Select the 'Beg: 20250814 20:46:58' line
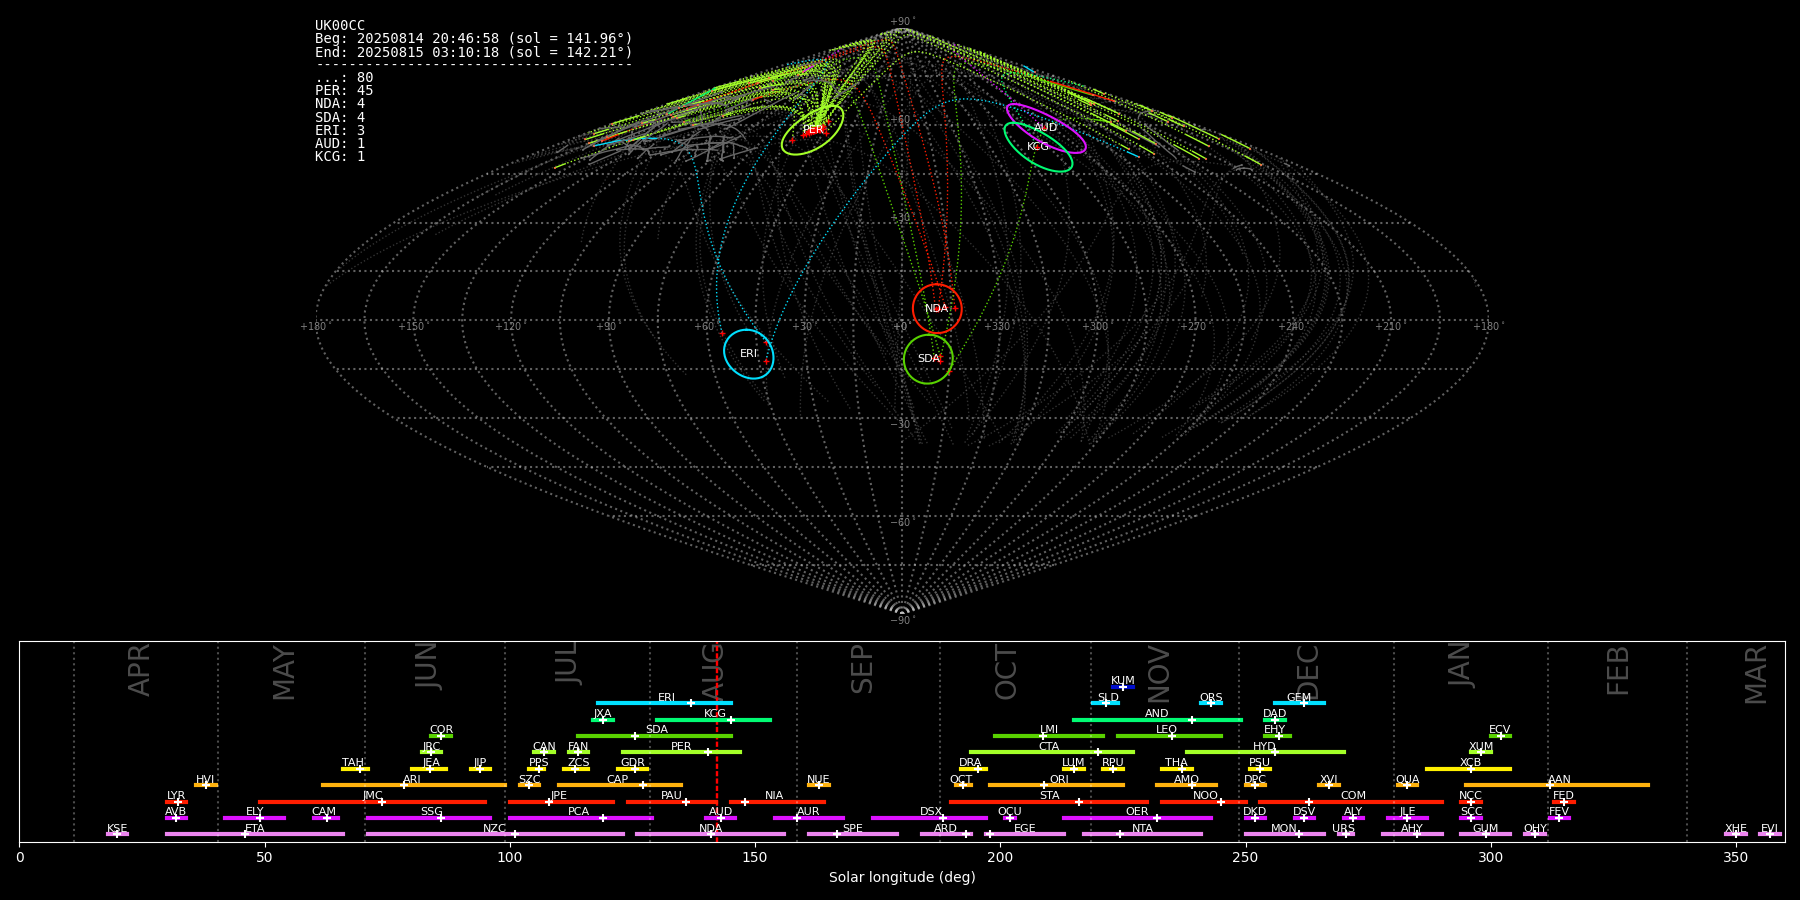Image resolution: width=1800 pixels, height=900 pixels. [x=474, y=39]
